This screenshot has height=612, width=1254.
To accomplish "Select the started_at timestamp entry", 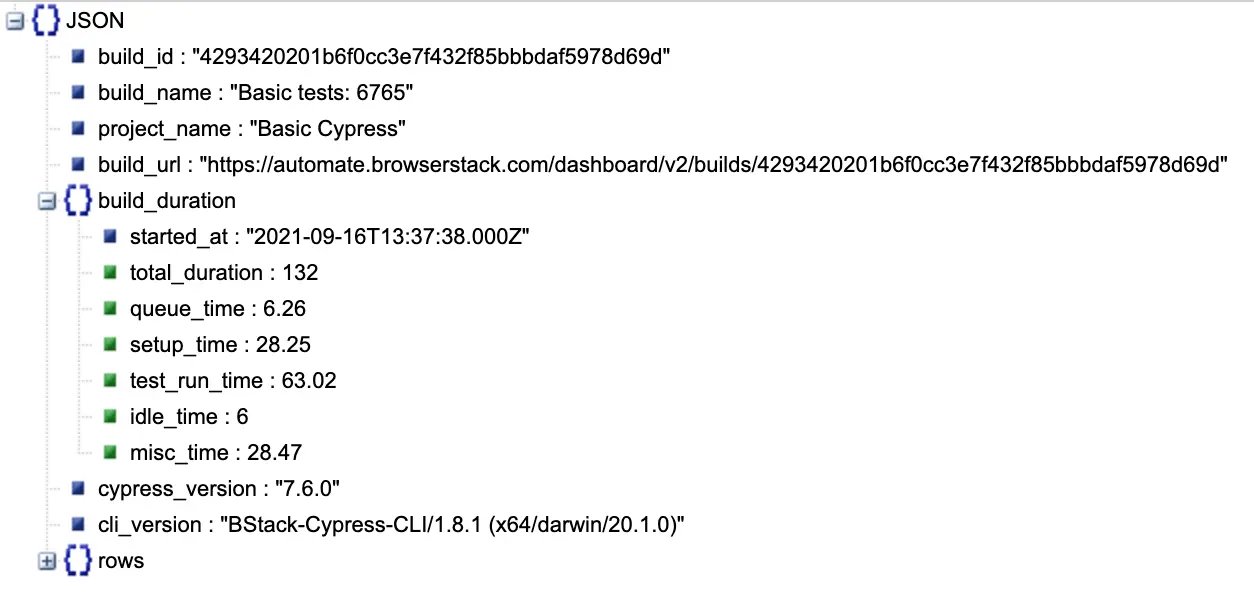I will (x=329, y=237).
